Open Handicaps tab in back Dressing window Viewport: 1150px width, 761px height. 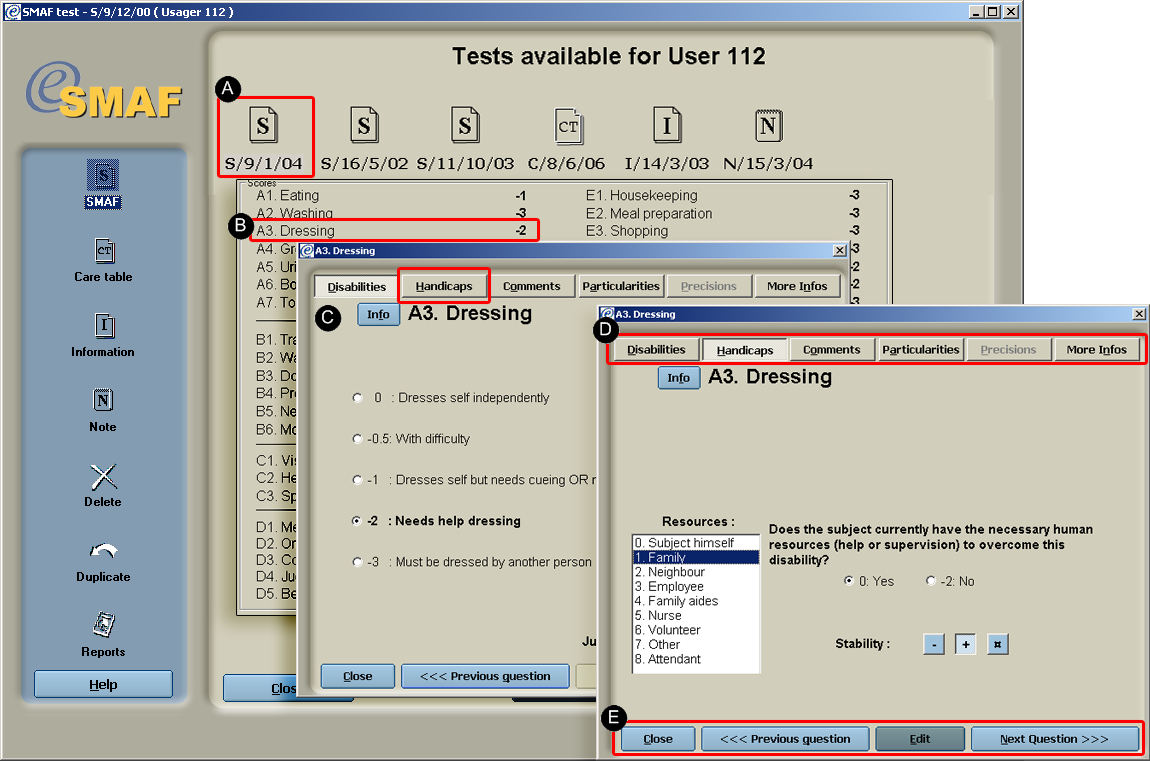point(444,286)
